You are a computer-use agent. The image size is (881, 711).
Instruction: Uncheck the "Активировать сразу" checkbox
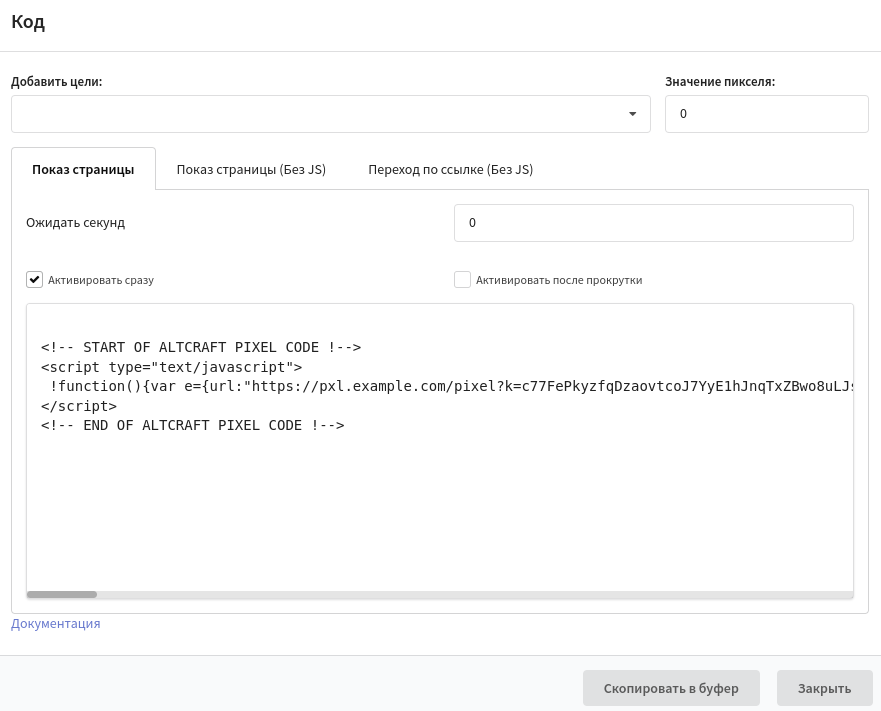[x=34, y=279]
